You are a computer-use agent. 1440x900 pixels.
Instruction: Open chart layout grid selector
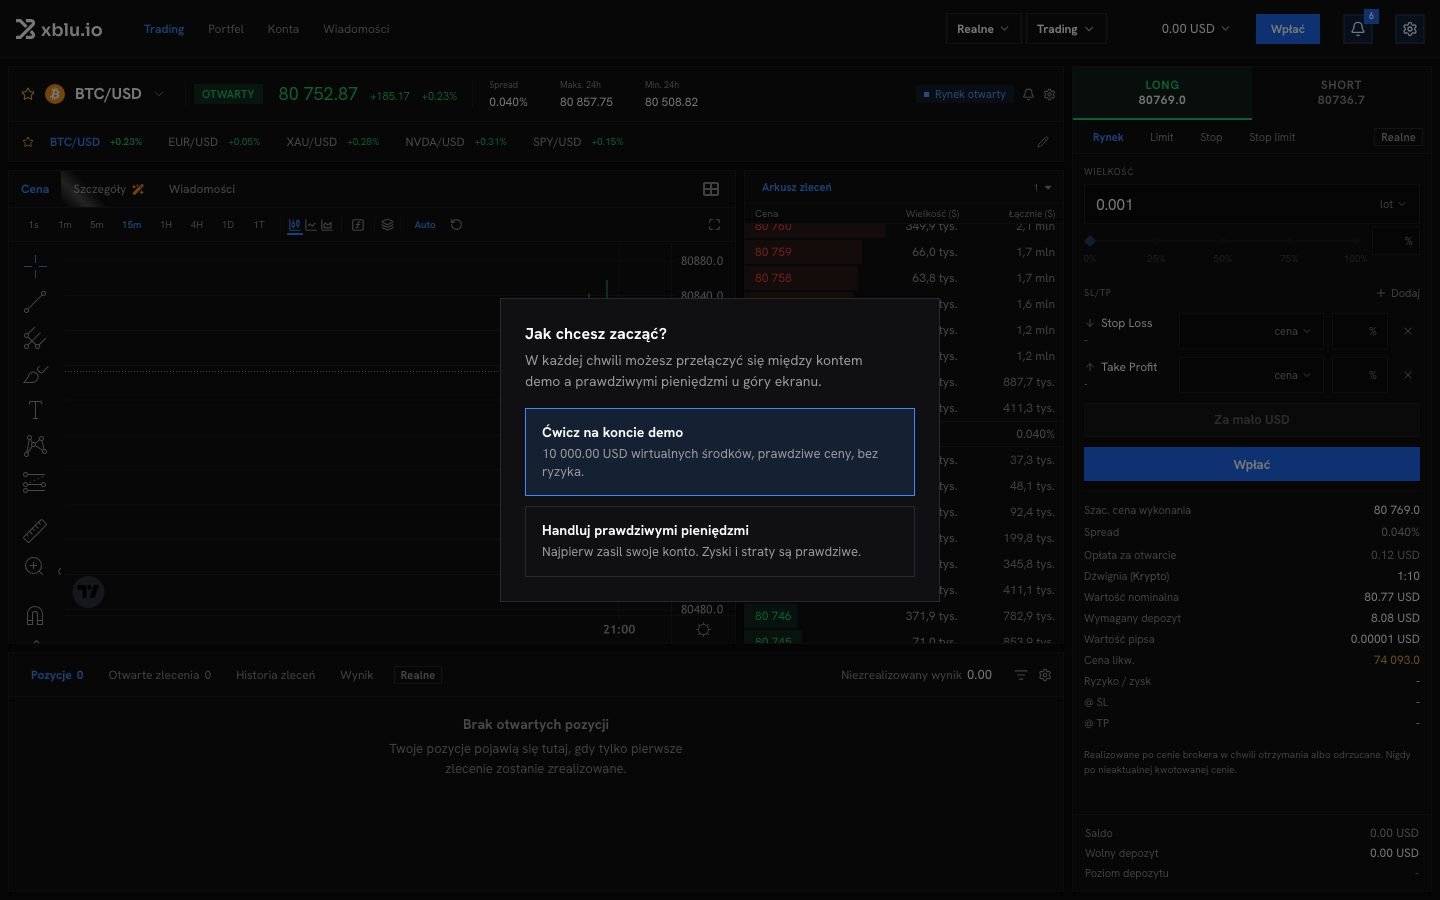click(x=711, y=189)
